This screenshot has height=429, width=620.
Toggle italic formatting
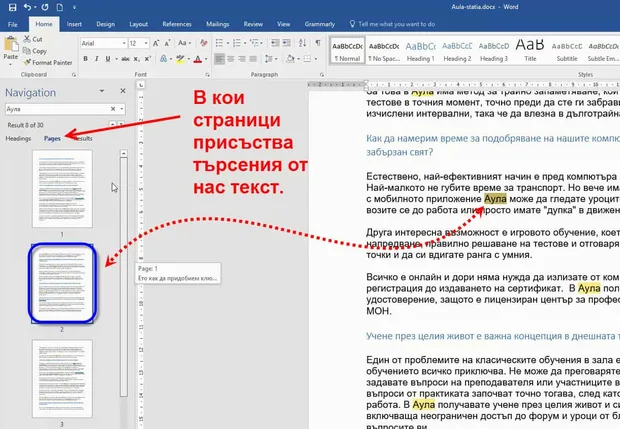[96, 59]
